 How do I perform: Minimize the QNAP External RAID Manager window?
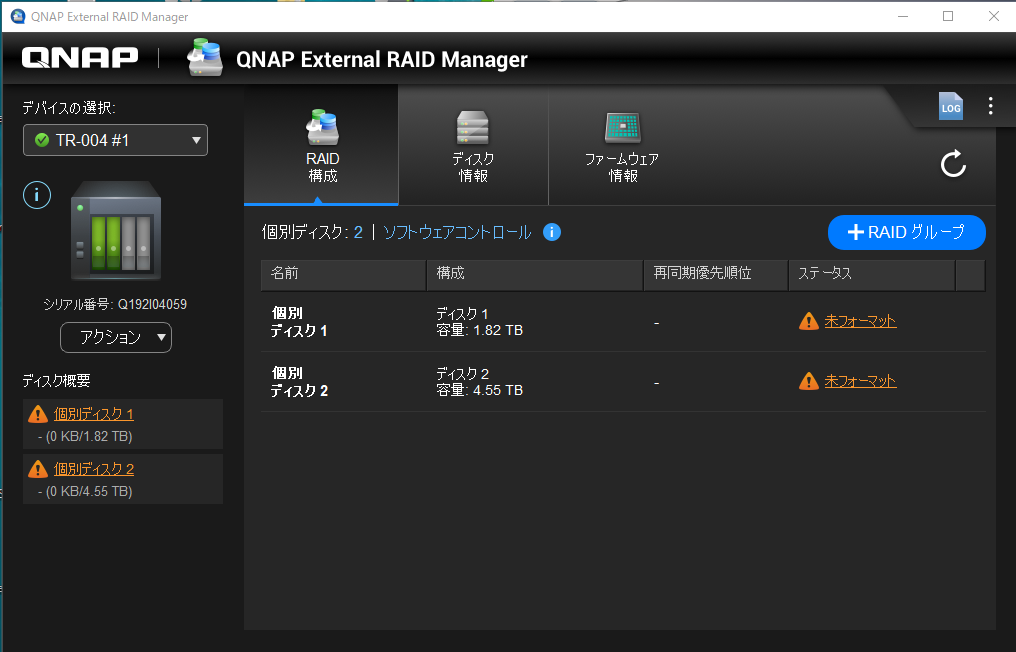tap(903, 16)
